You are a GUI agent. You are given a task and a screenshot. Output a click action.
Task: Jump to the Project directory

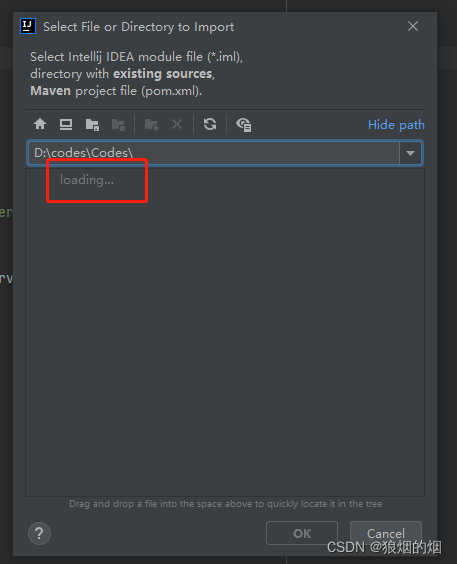pyautogui.click(x=92, y=124)
